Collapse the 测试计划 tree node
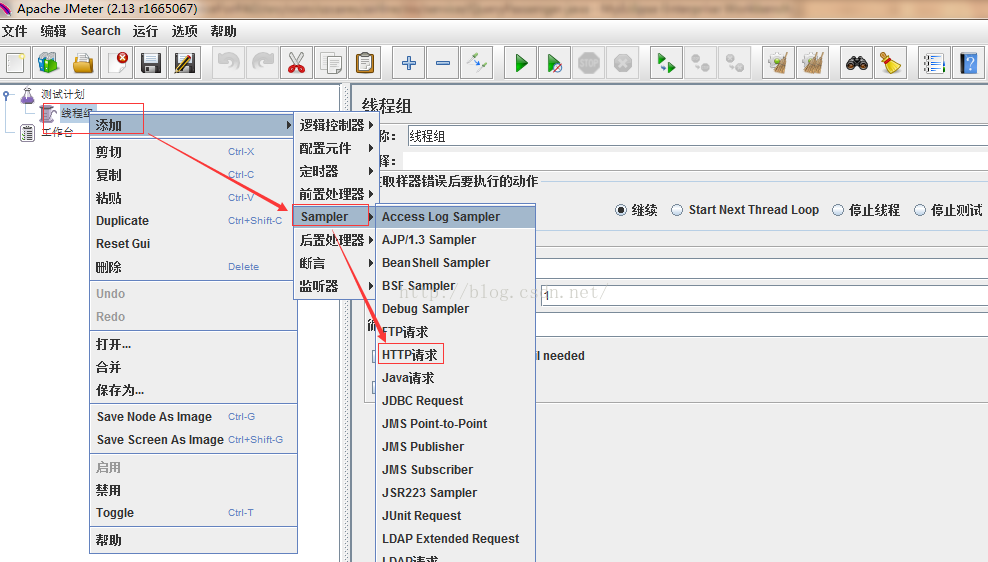This screenshot has height=562, width=988. tap(6, 95)
